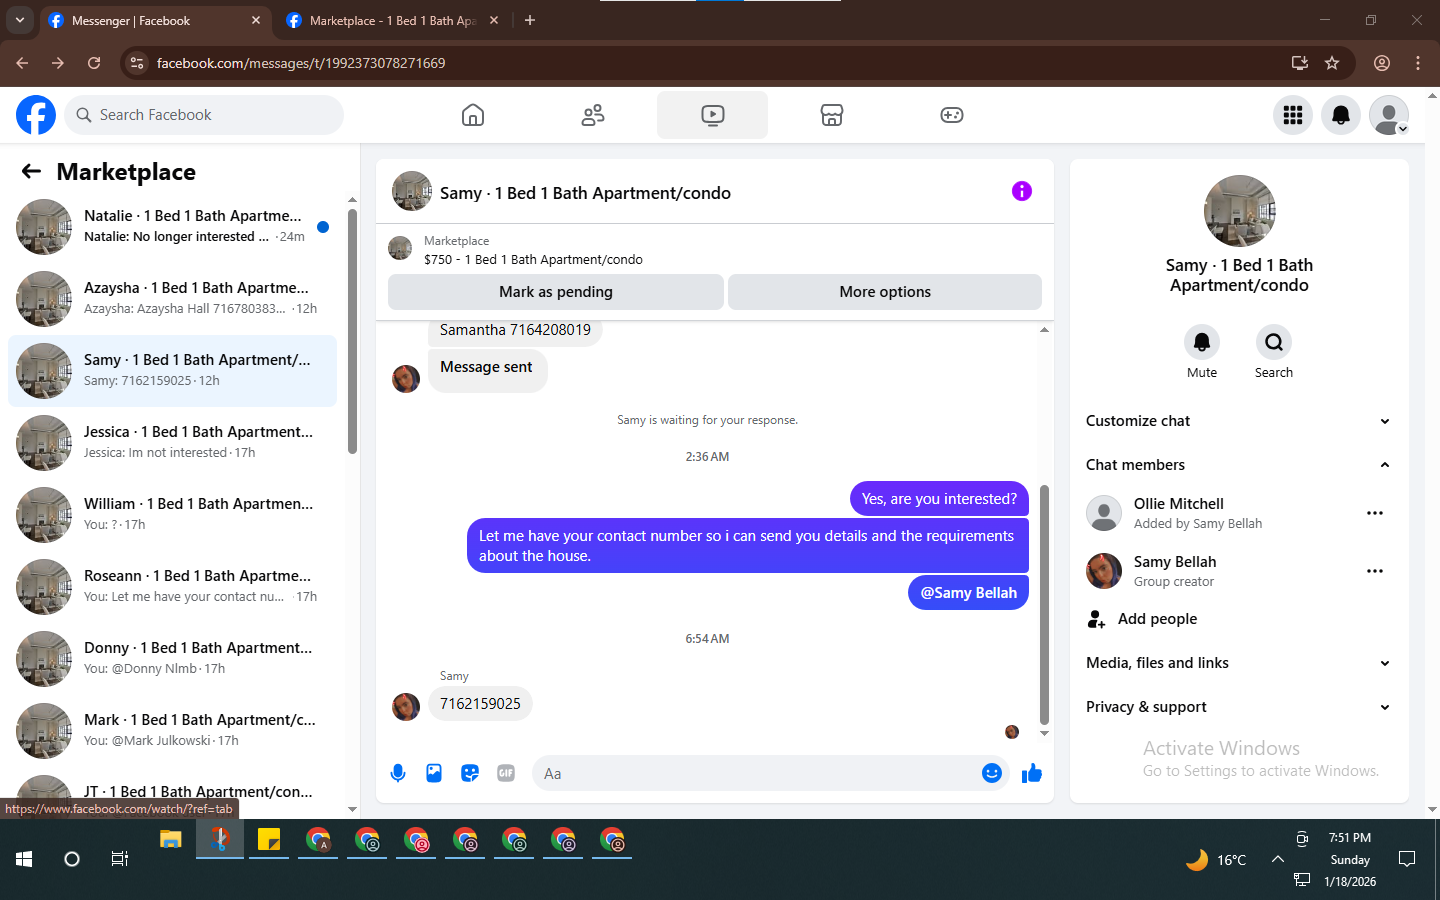The height and width of the screenshot is (900, 1440).
Task: Click the Mark as pending button
Action: [556, 292]
